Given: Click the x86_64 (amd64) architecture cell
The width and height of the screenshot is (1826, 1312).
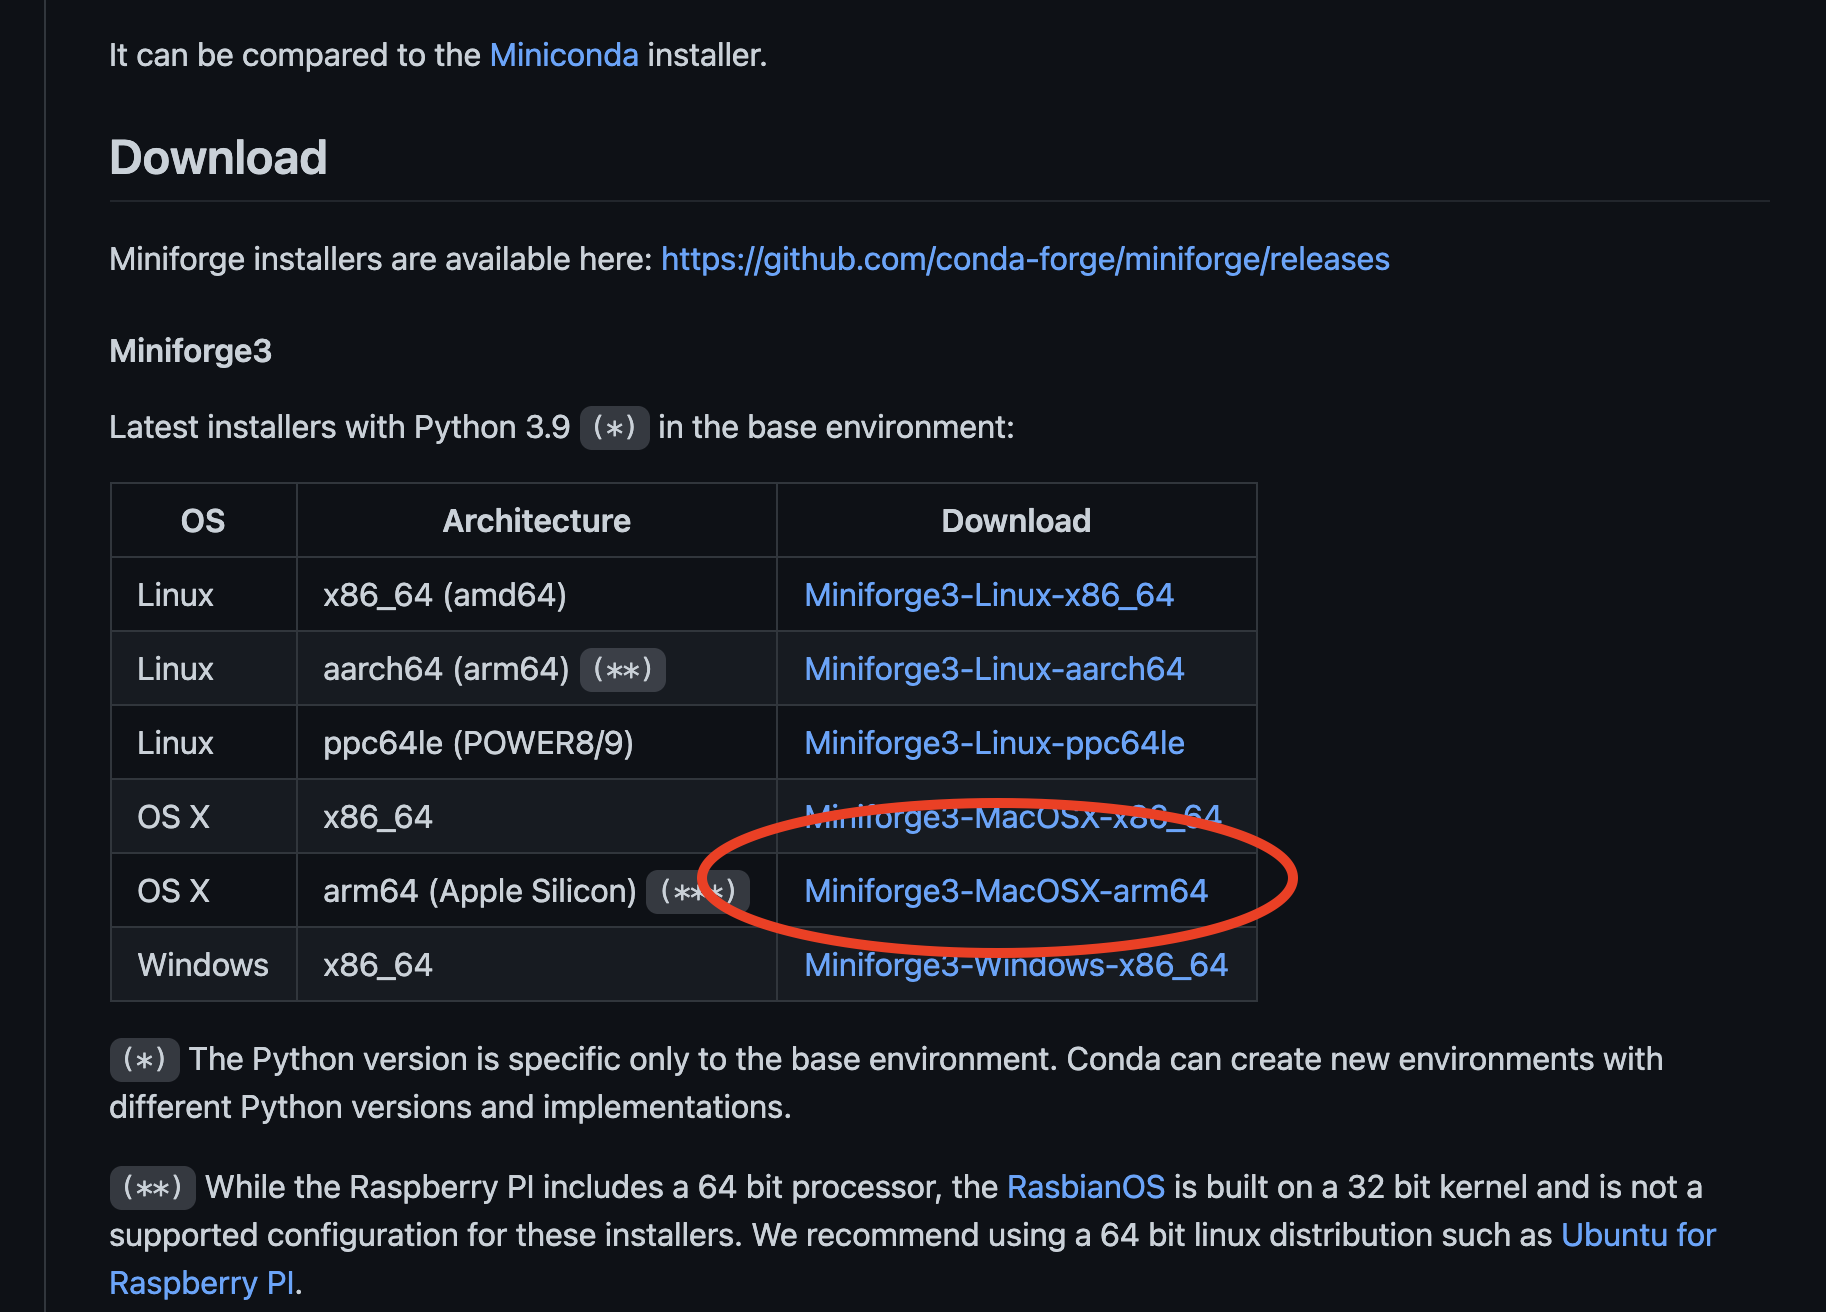Looking at the screenshot, I should [x=444, y=595].
